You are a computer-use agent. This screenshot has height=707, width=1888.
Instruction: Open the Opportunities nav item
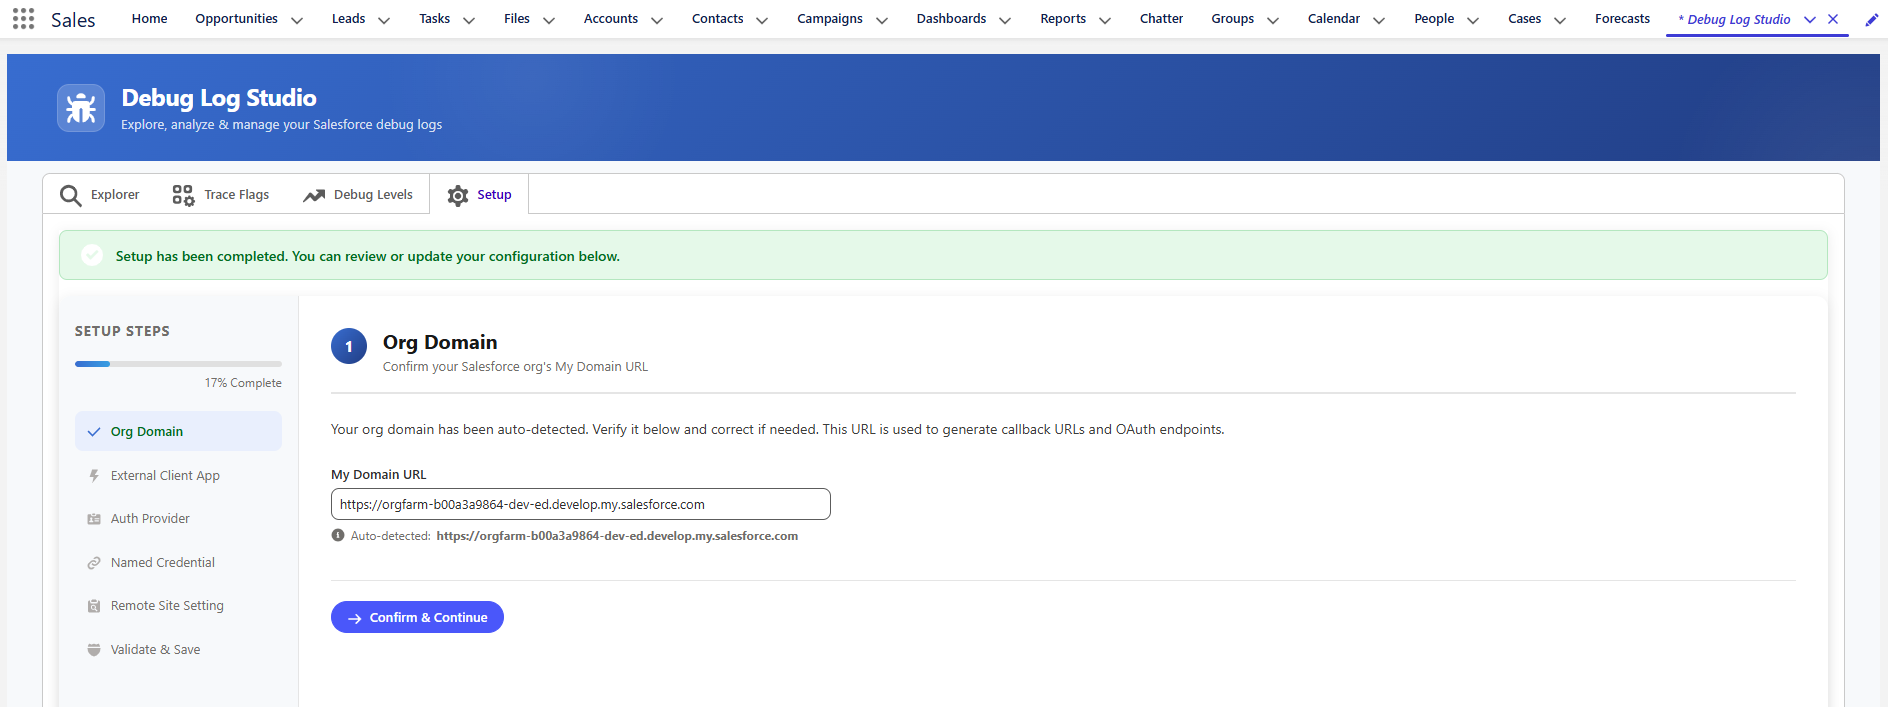tap(236, 19)
